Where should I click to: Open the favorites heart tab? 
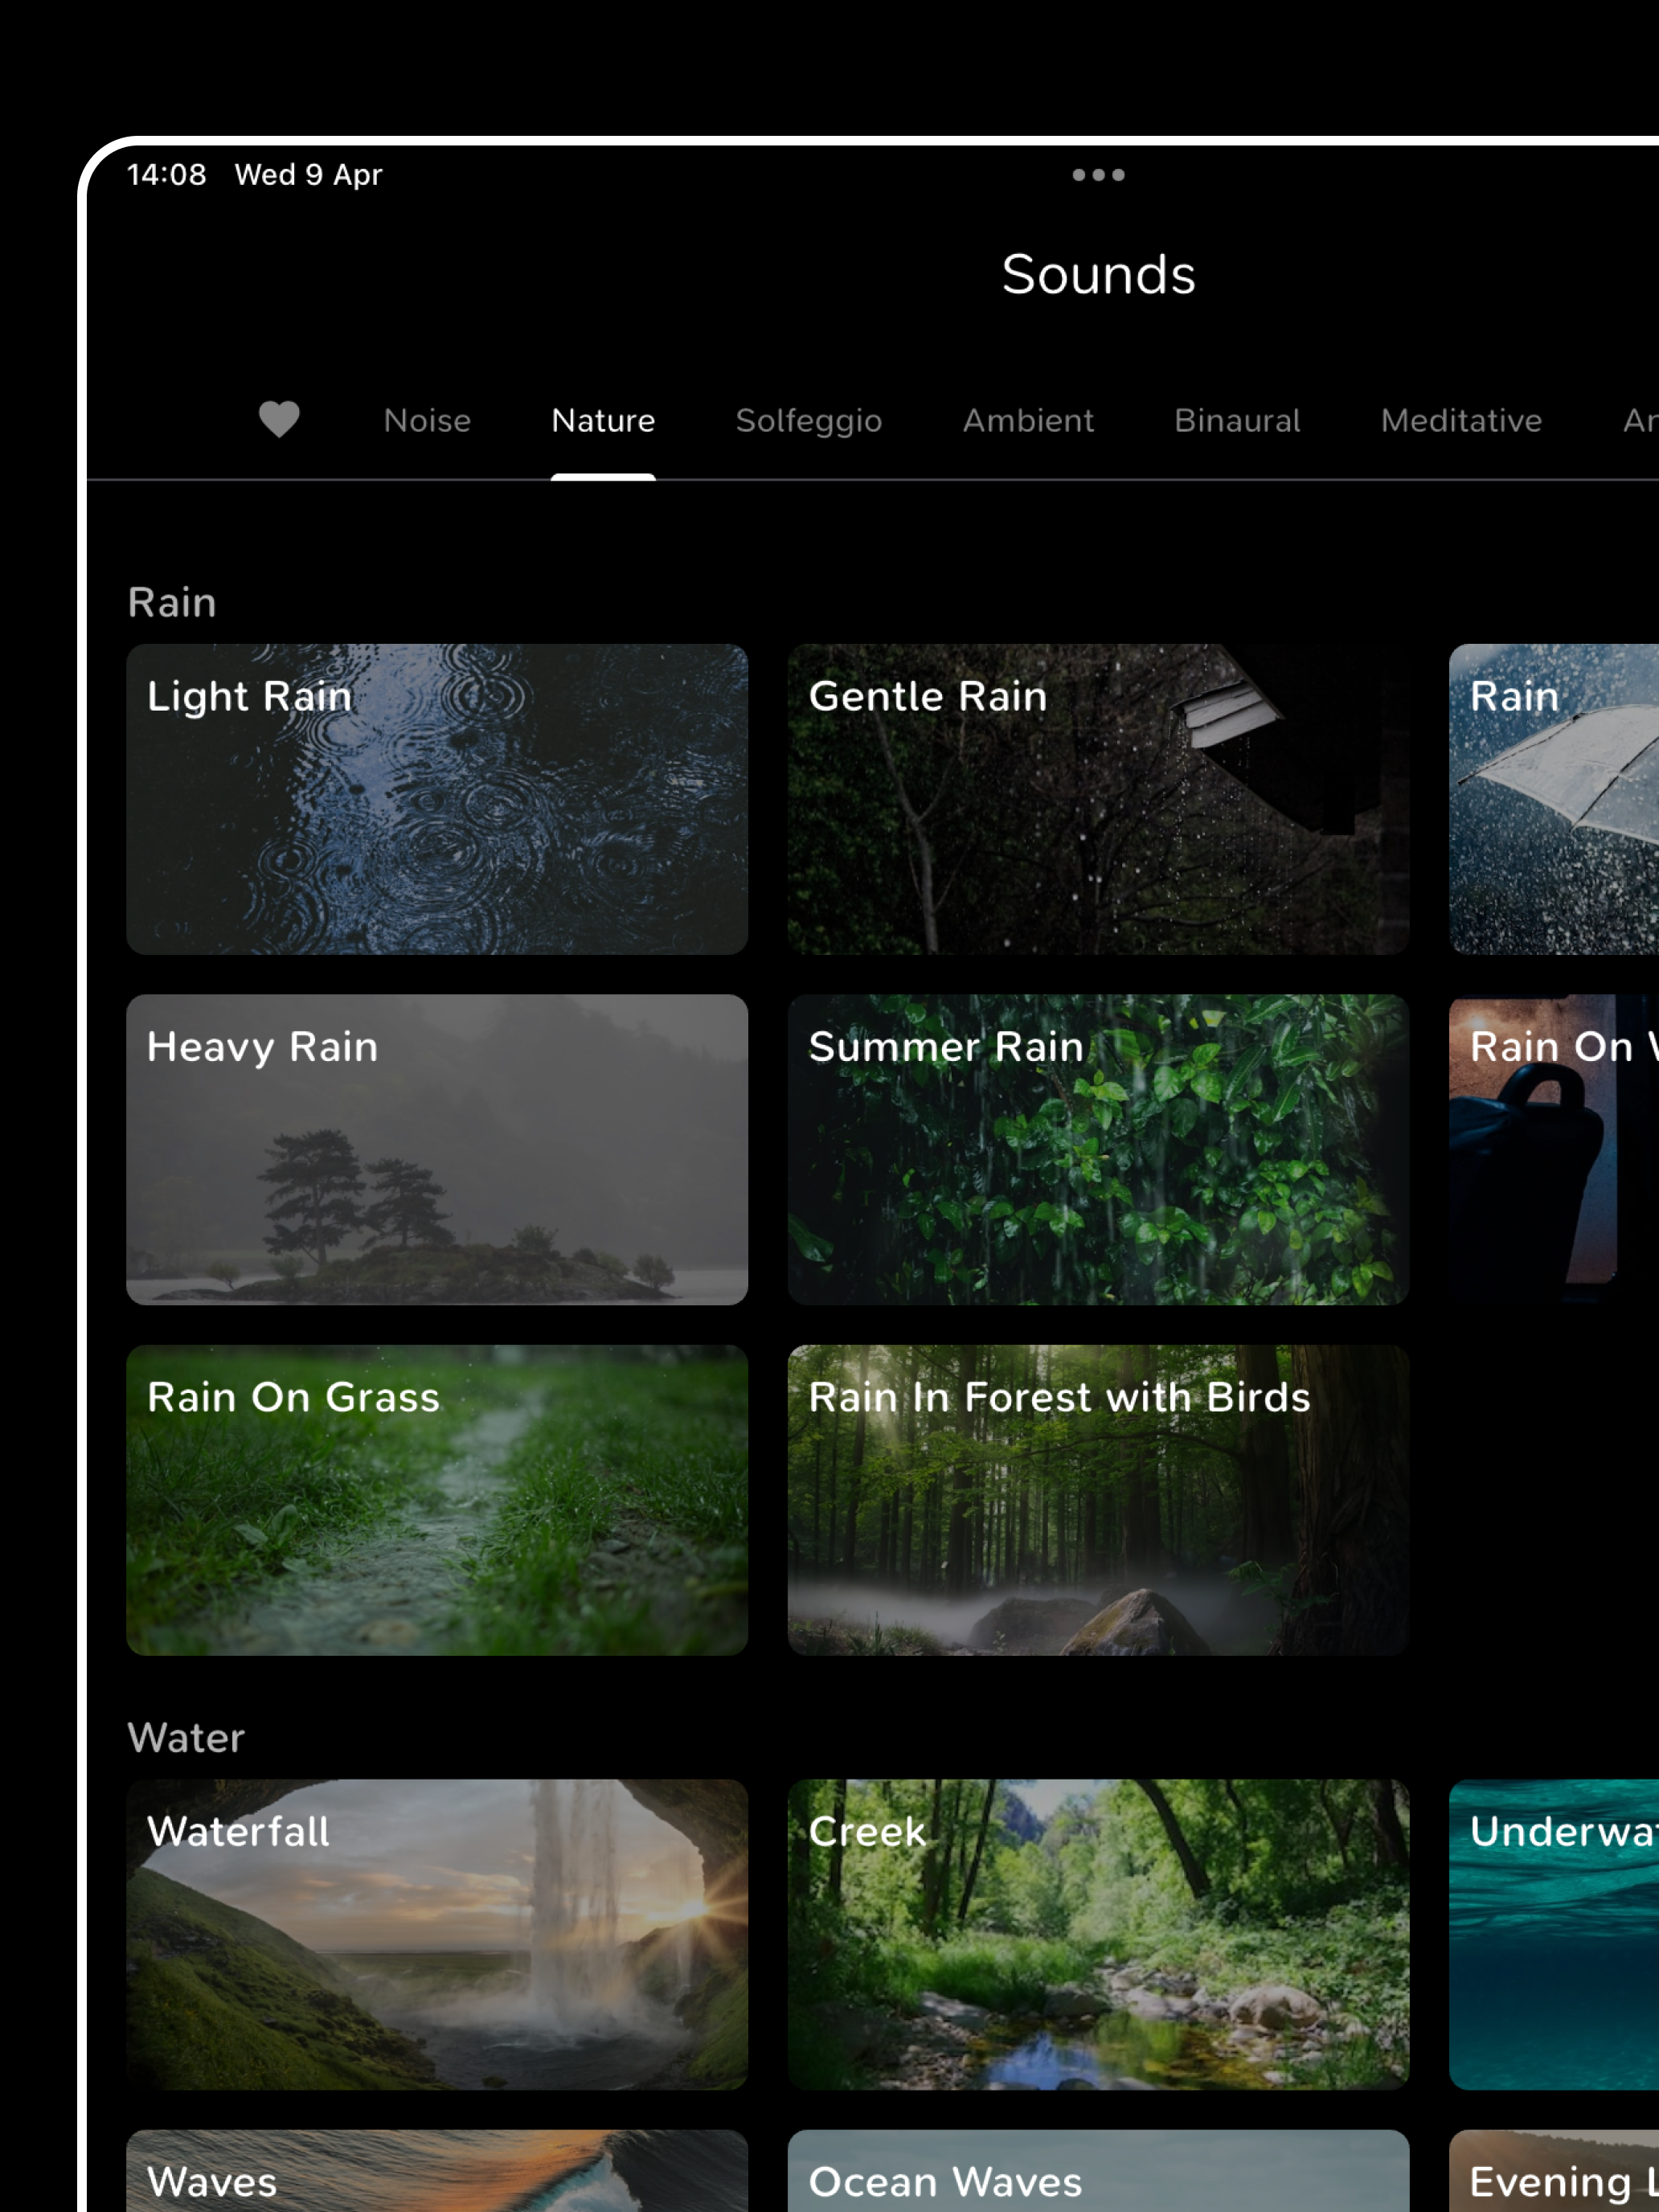279,419
